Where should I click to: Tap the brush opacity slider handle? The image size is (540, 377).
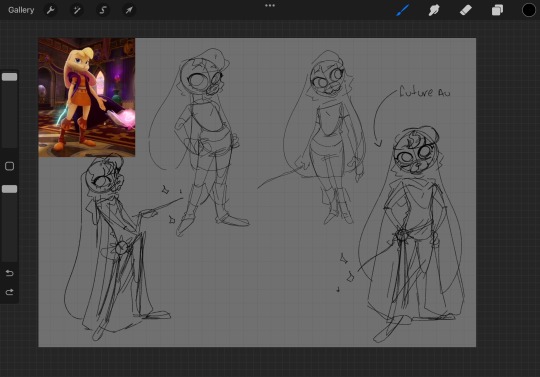[9, 189]
